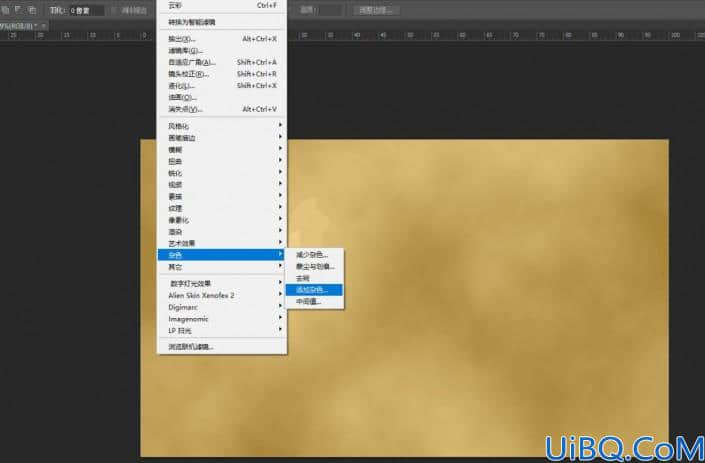Viewport: 705px width, 463px height.
Task: Choose 去斑 in the noise submenu
Action: pyautogui.click(x=314, y=278)
